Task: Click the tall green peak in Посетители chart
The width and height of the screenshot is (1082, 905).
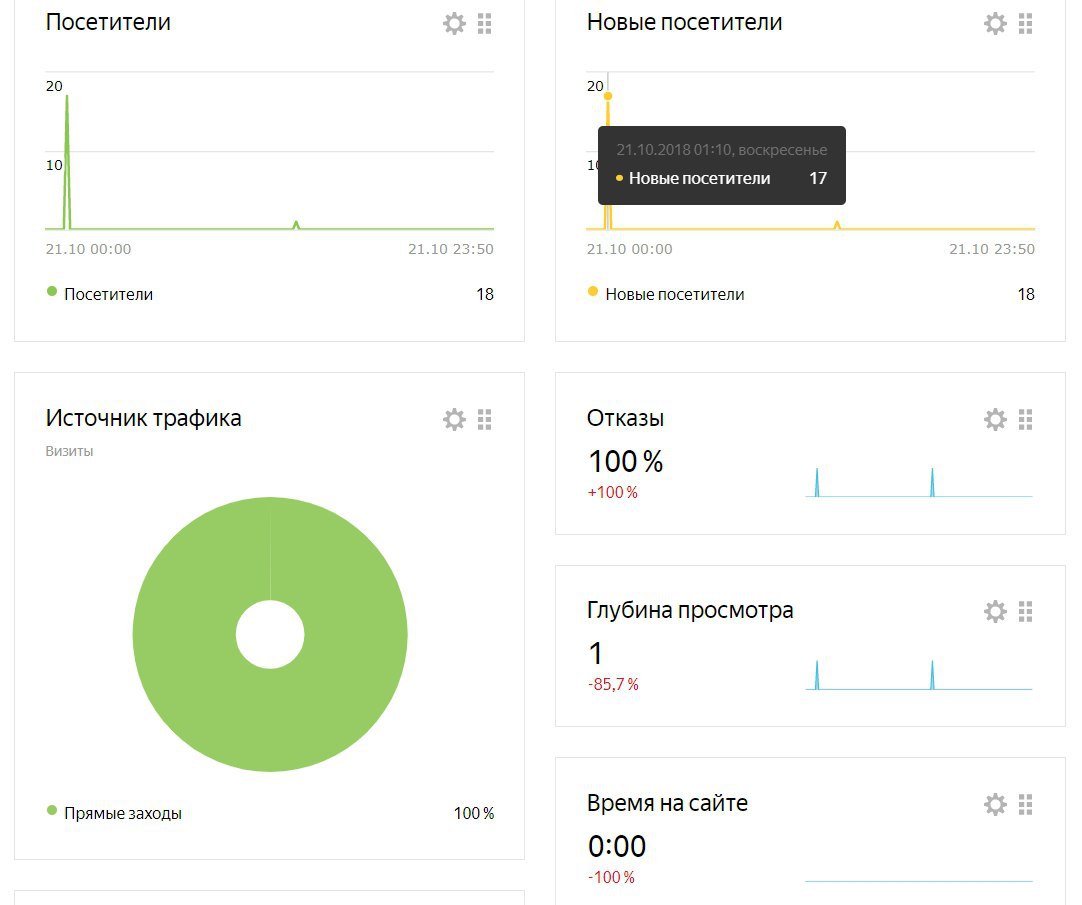Action: coord(67,162)
